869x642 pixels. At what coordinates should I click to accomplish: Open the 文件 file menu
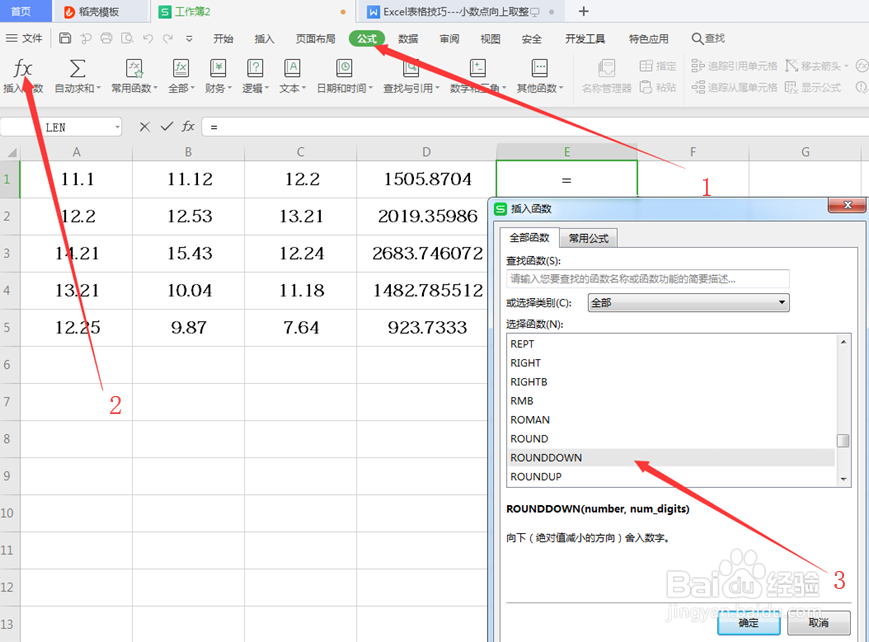24,38
